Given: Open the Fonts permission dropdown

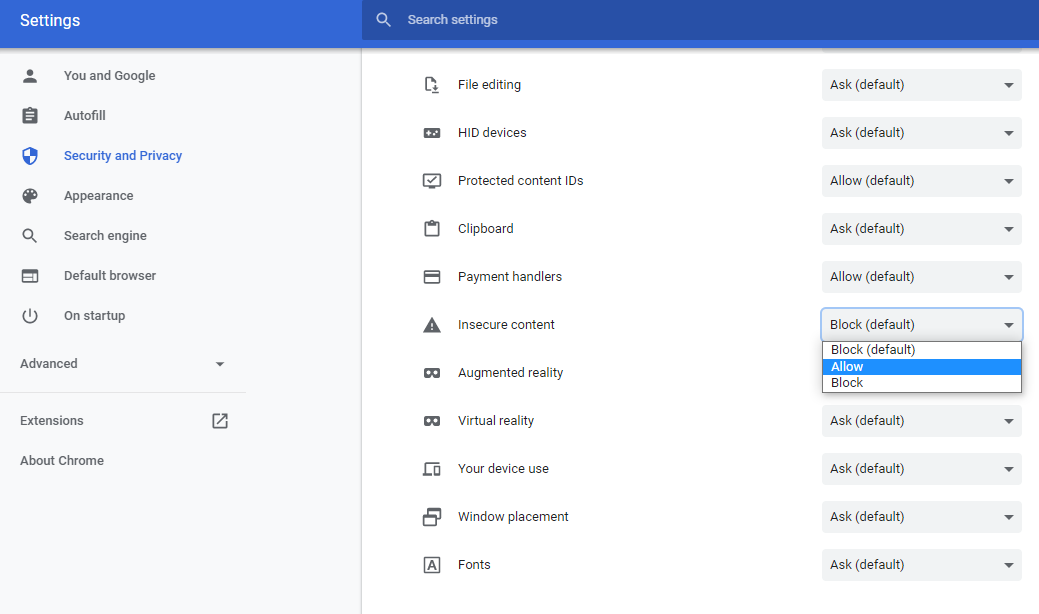Looking at the screenshot, I should (922, 565).
